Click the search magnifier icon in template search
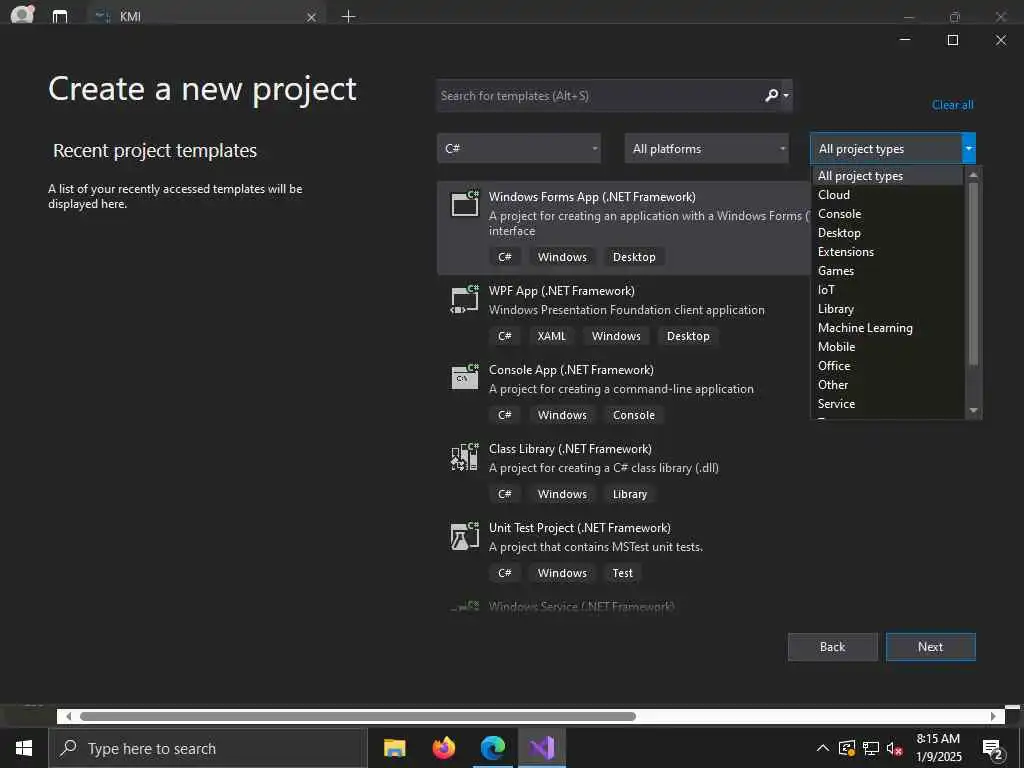1024x768 pixels. 771,96
